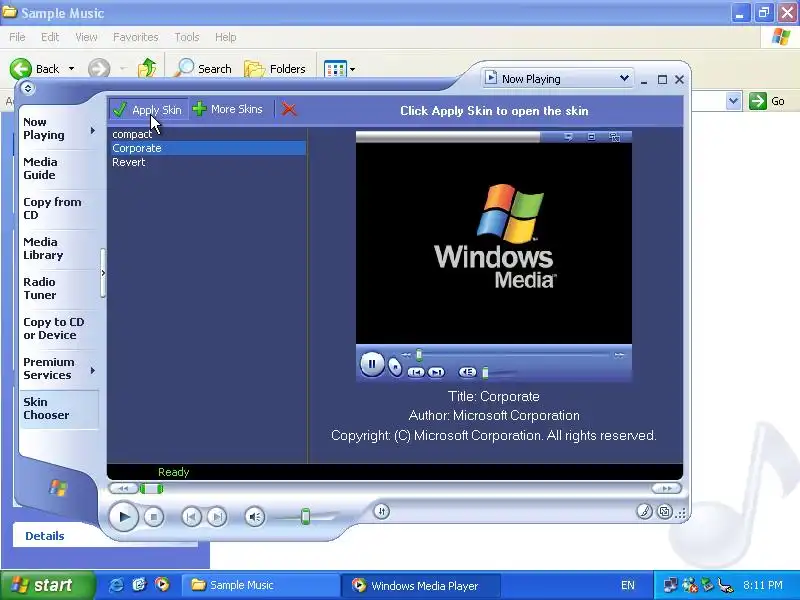800x600 pixels.
Task: Switch to Sample Music taskbar button
Action: 261,585
